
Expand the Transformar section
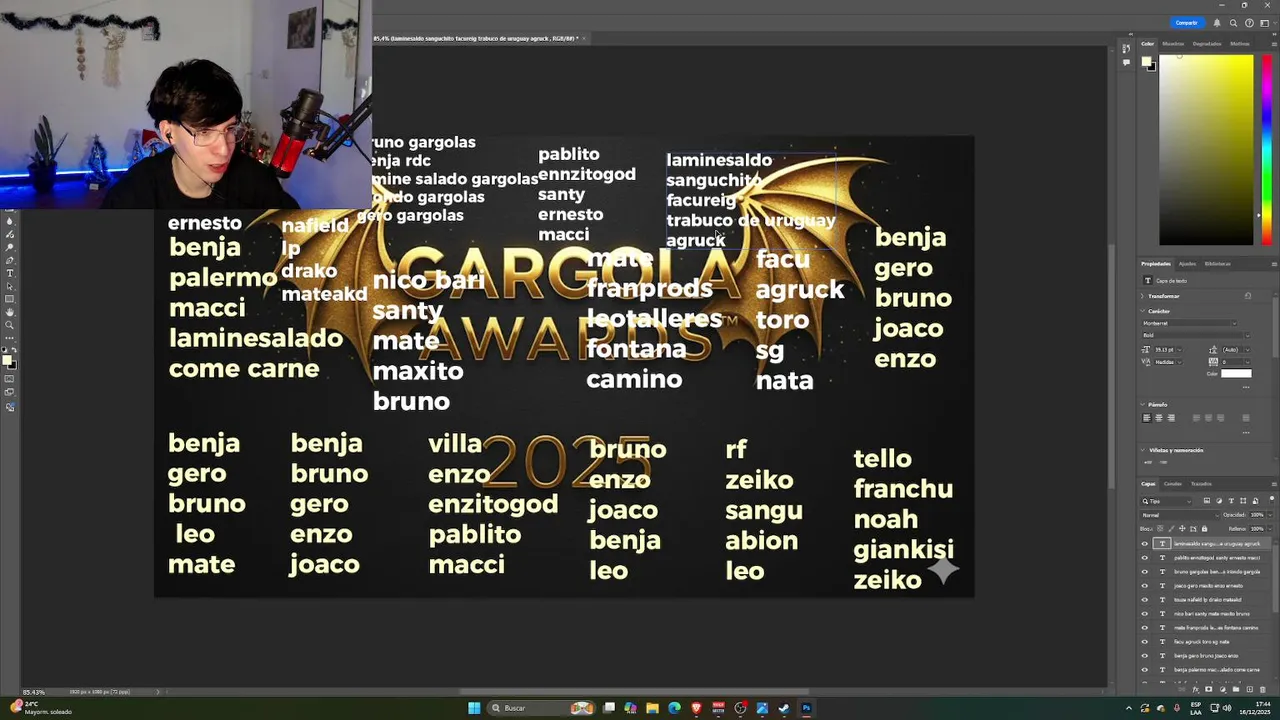click(1143, 296)
